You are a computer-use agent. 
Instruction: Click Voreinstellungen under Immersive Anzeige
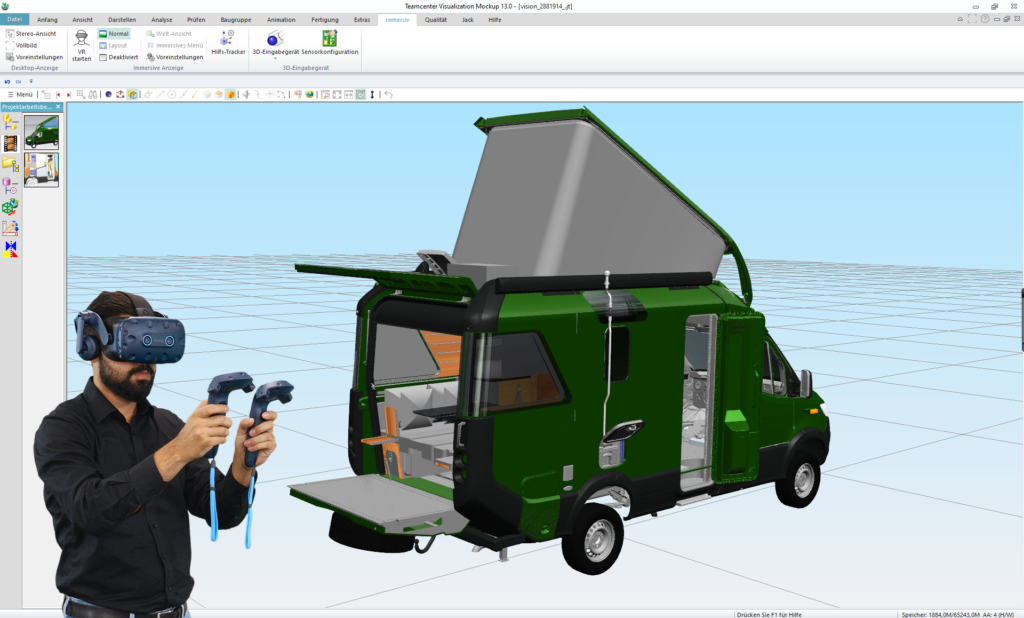point(175,57)
